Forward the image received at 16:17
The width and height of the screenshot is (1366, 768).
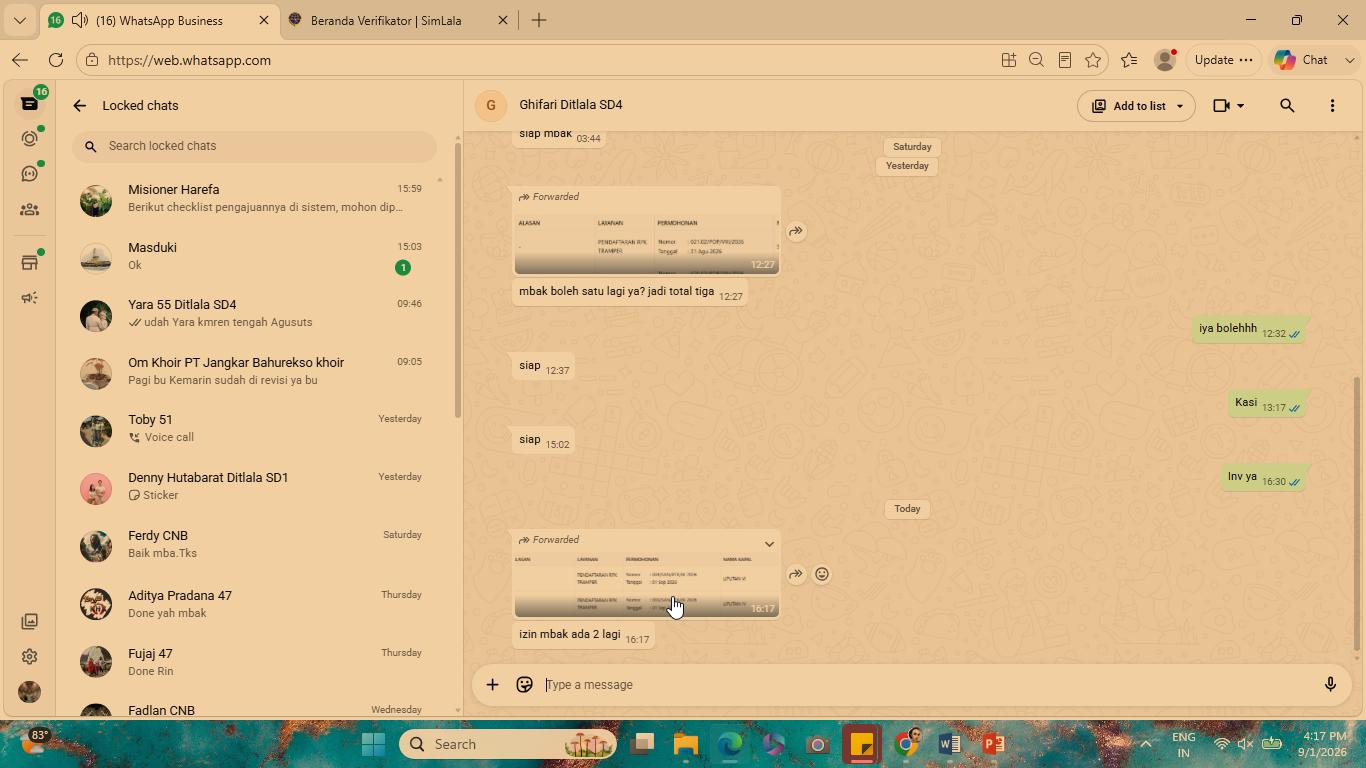[x=796, y=575]
